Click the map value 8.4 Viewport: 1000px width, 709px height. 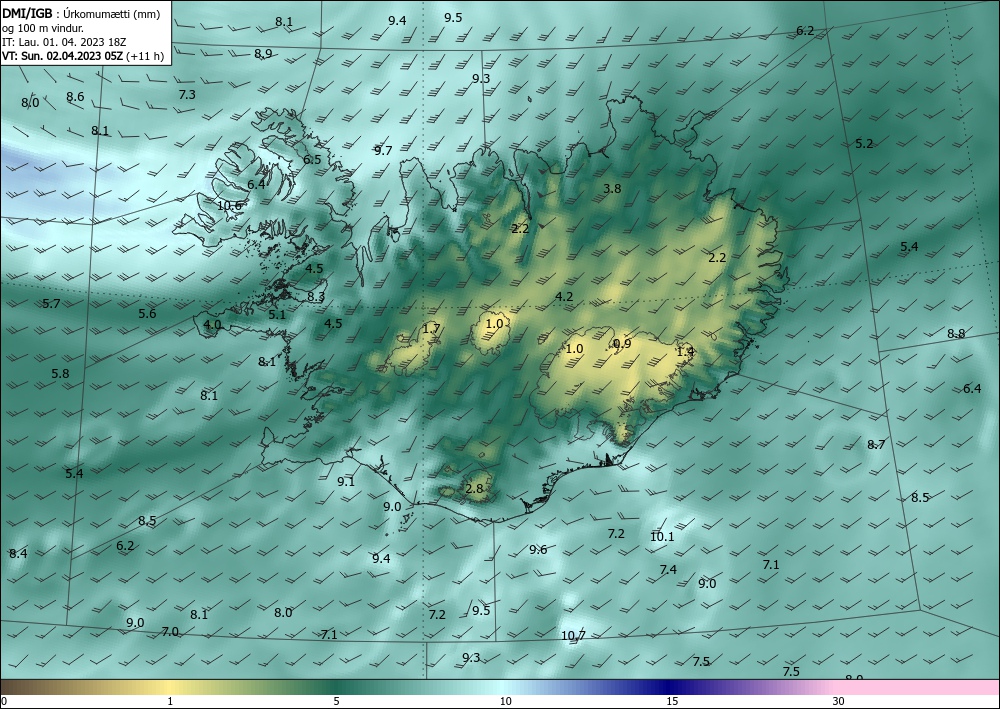click(x=18, y=553)
